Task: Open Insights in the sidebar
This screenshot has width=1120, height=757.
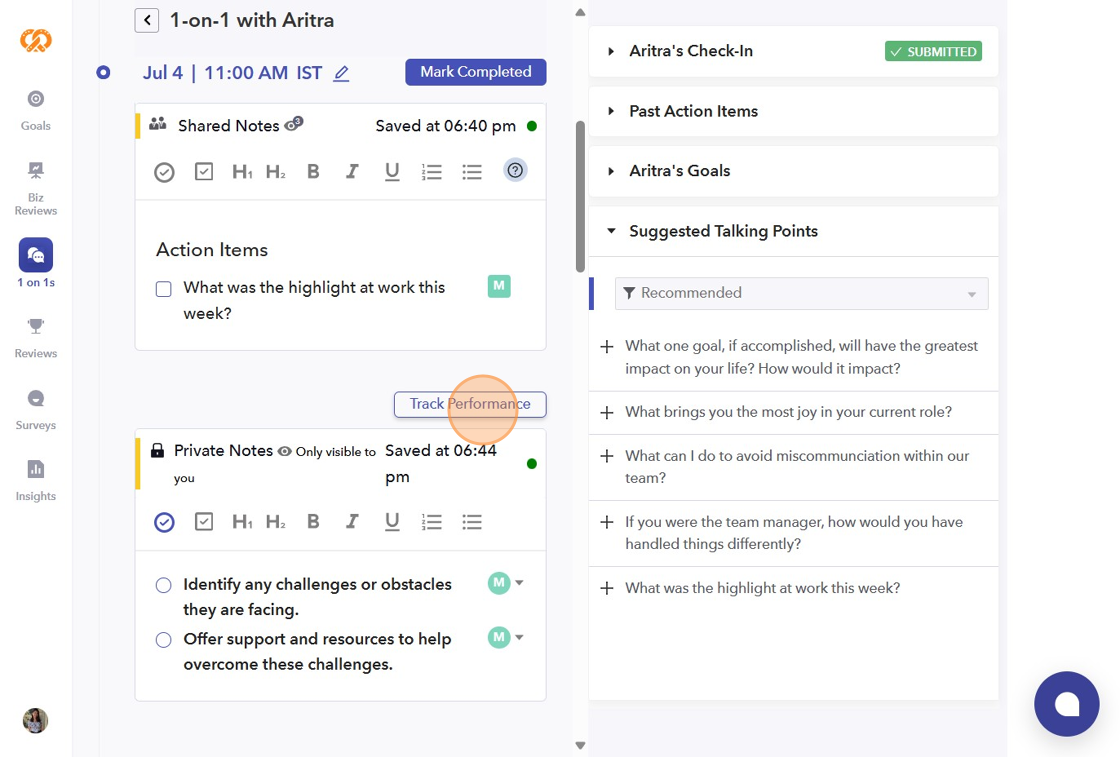Action: click(36, 481)
